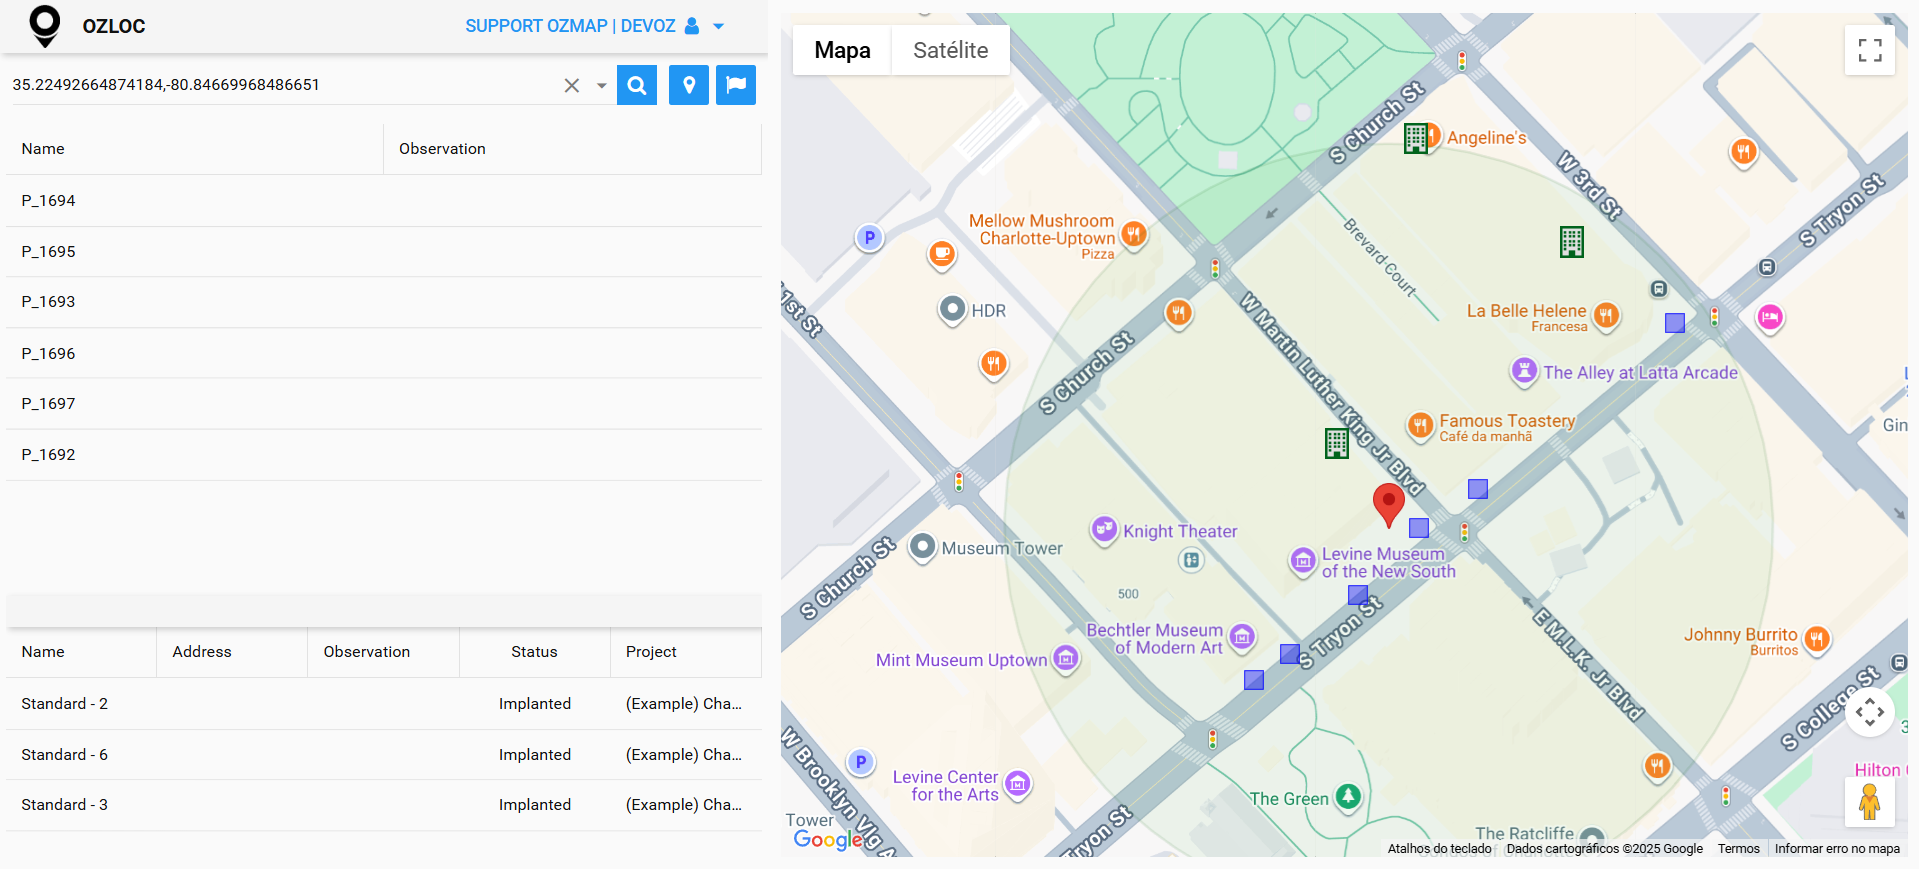Viewport: 1919px width, 869px height.
Task: Open Termos link on map
Action: pos(1739,849)
